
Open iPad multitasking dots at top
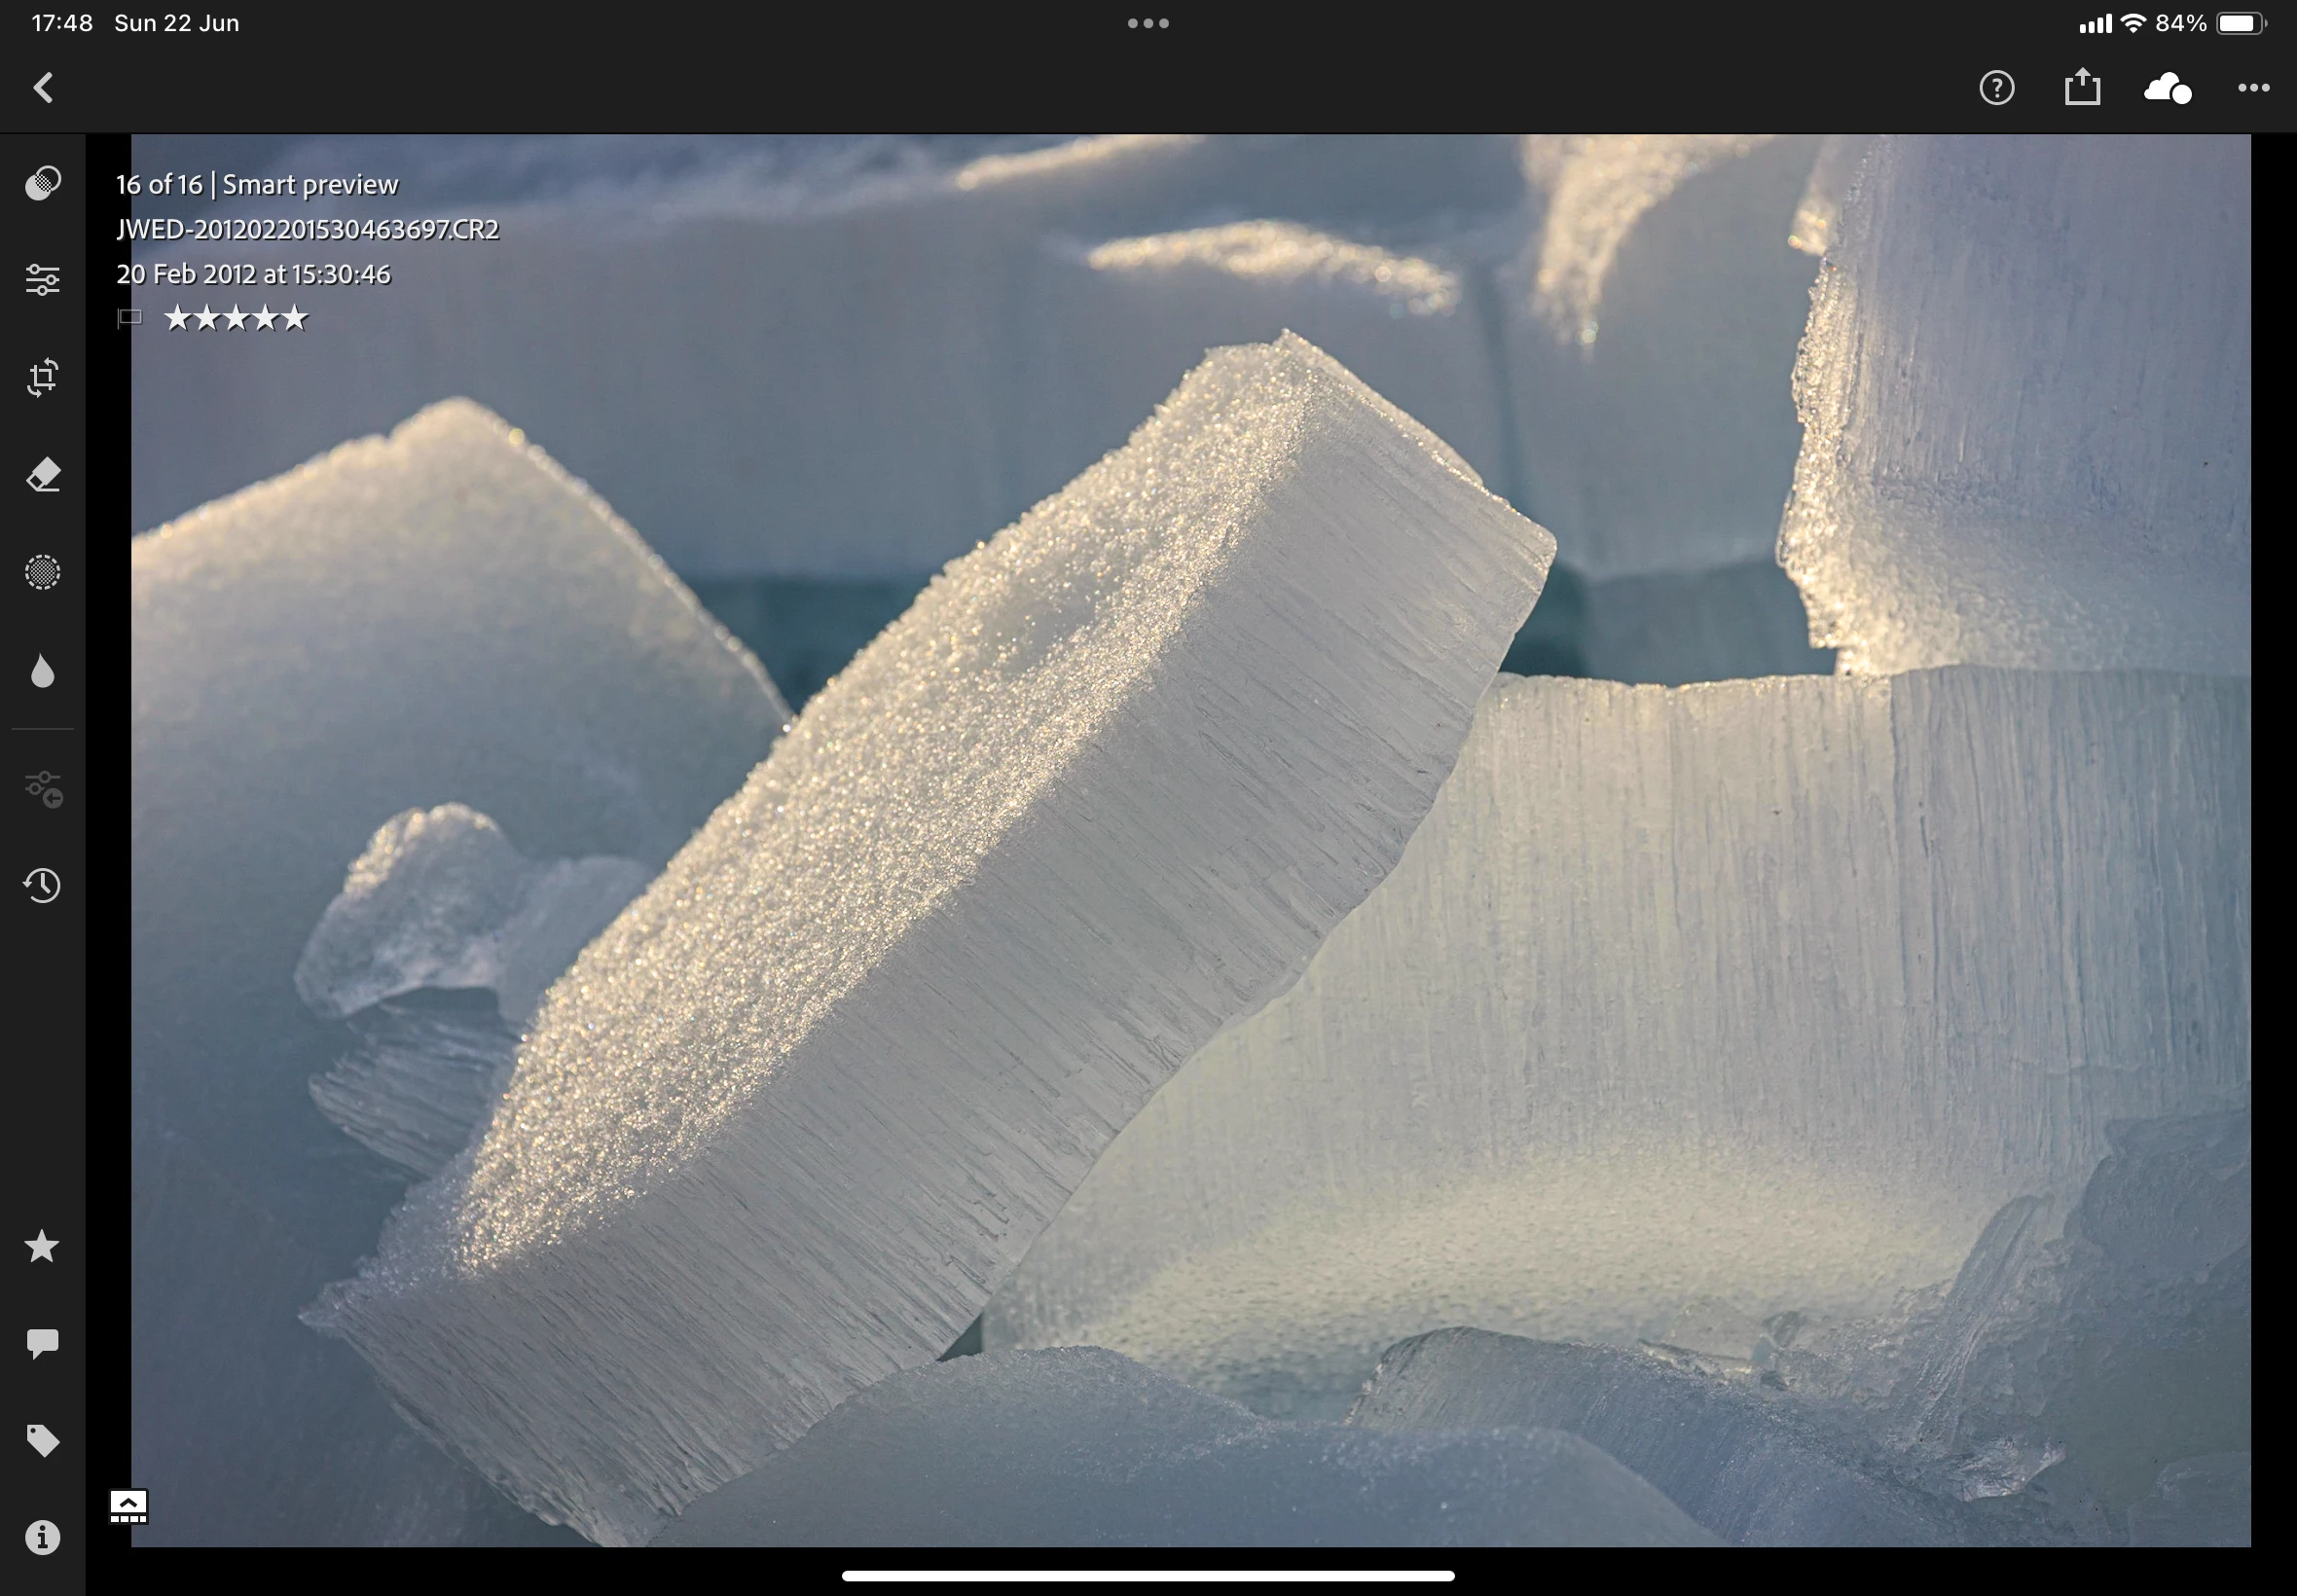pyautogui.click(x=1148, y=23)
